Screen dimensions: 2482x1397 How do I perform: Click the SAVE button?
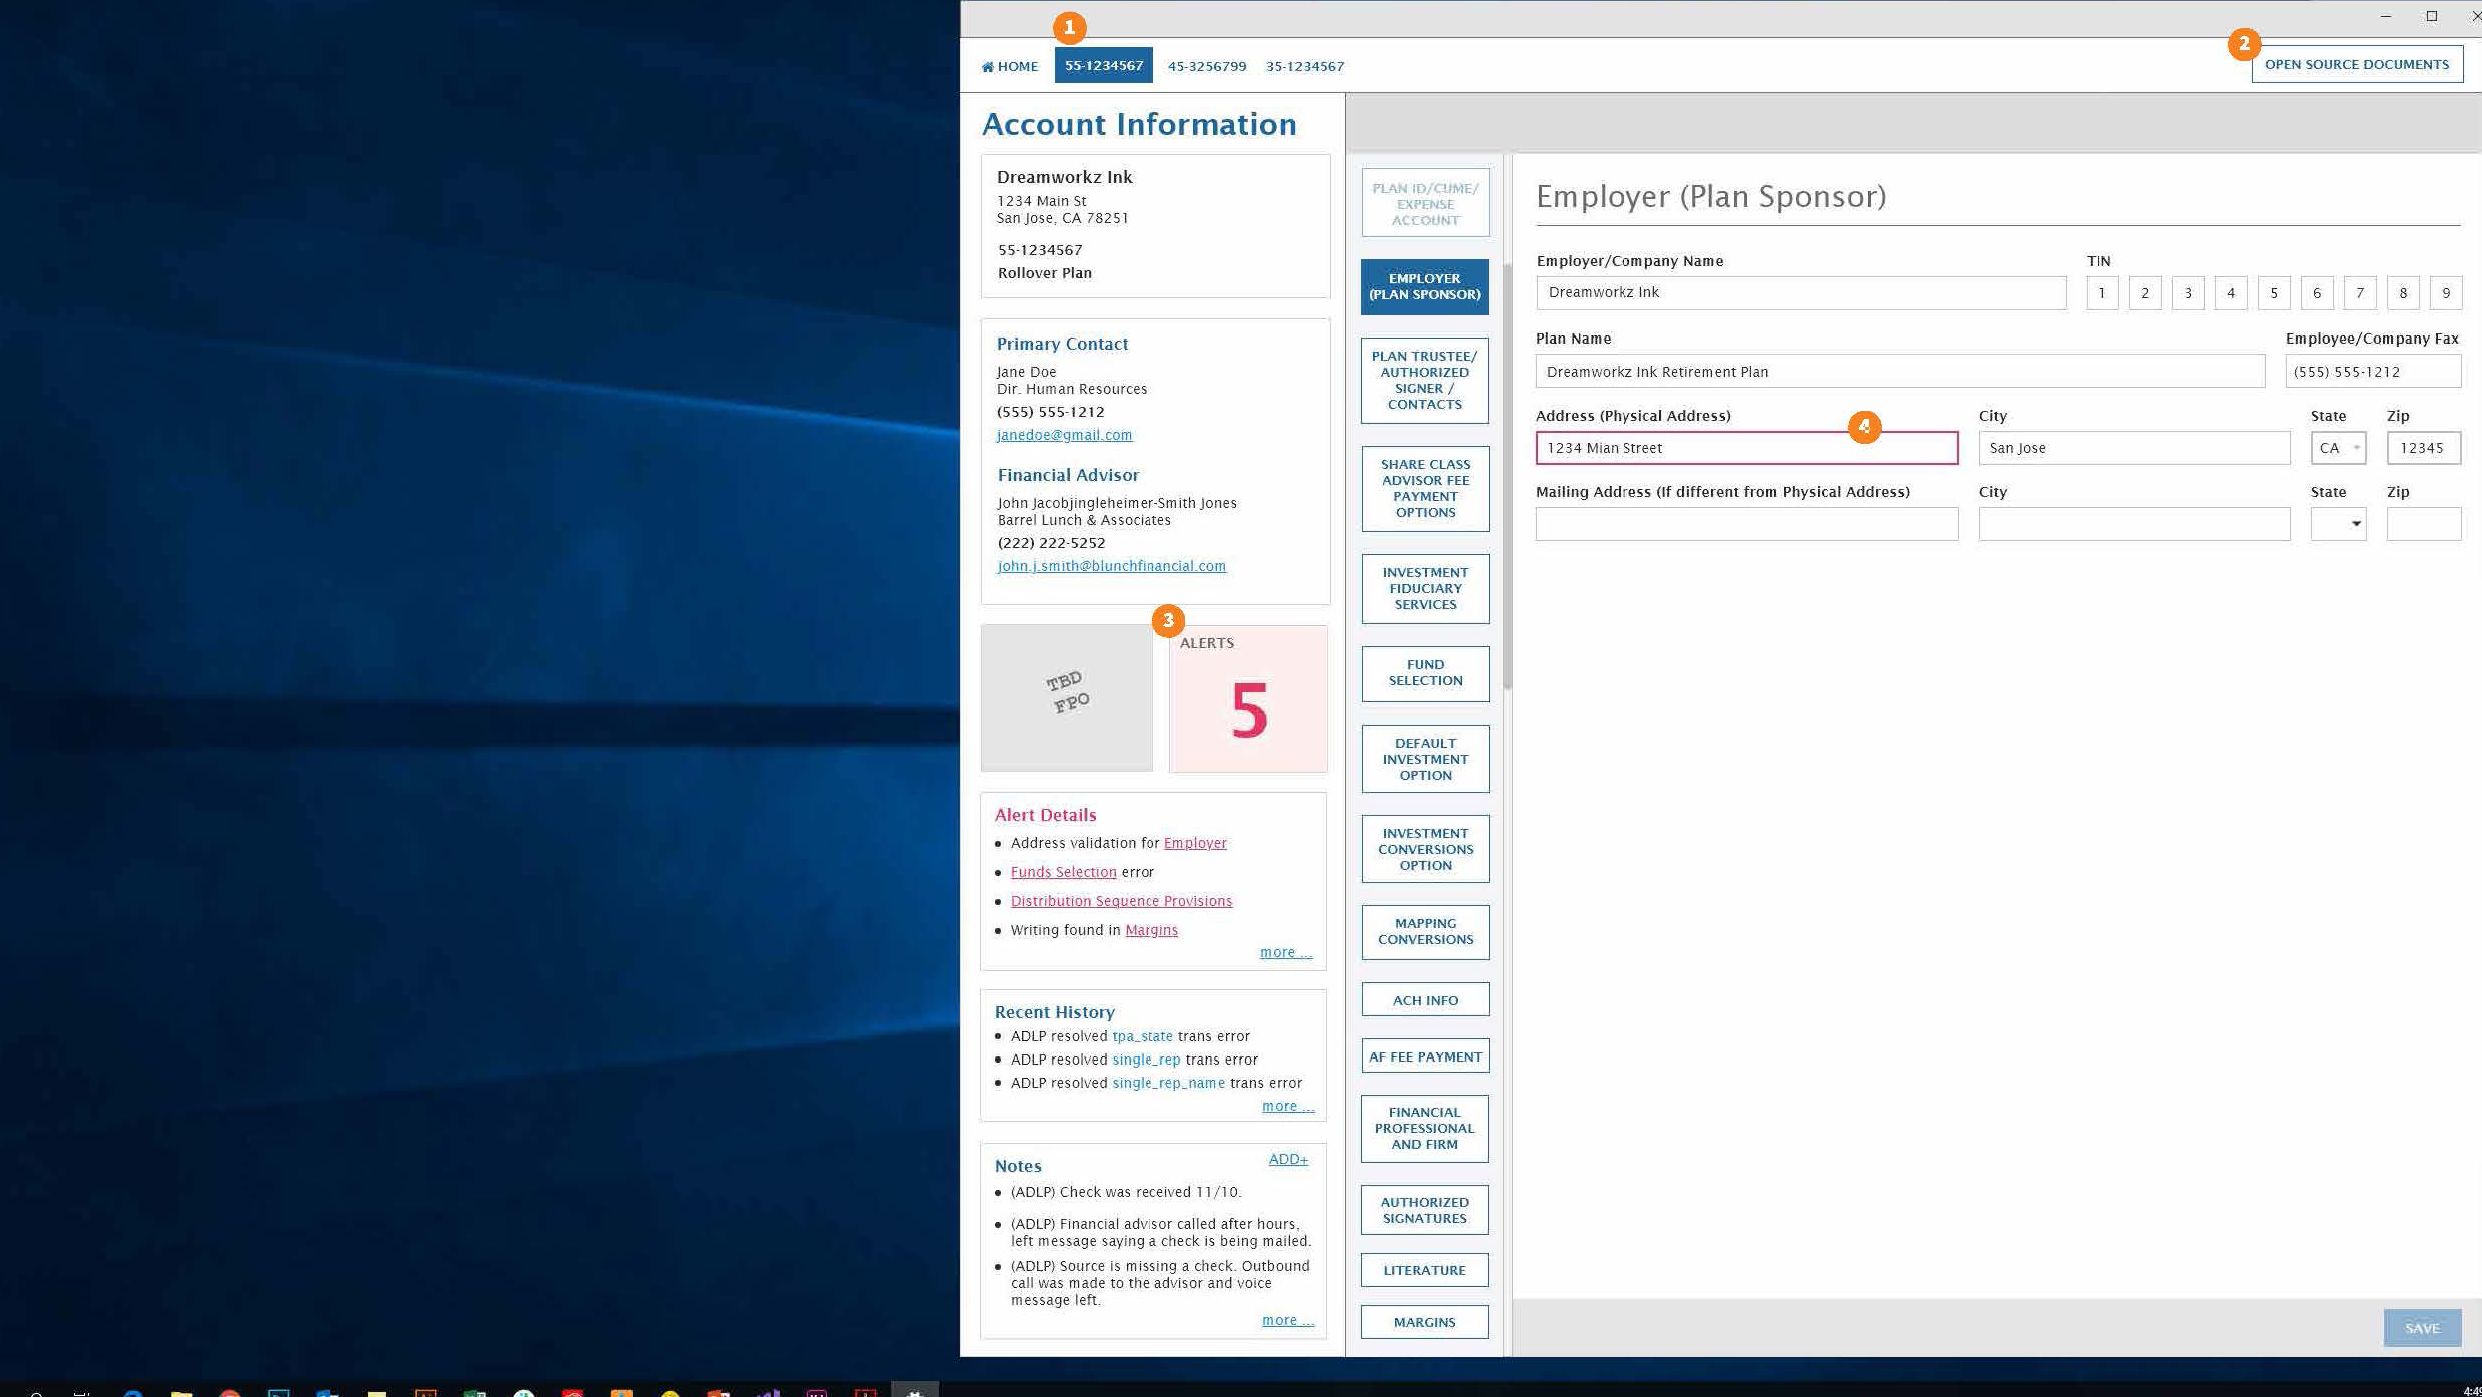click(2422, 1328)
